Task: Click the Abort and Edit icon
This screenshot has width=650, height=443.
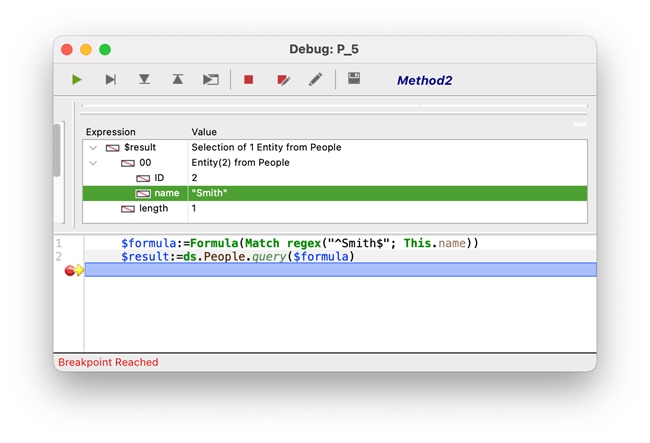Action: click(x=282, y=79)
